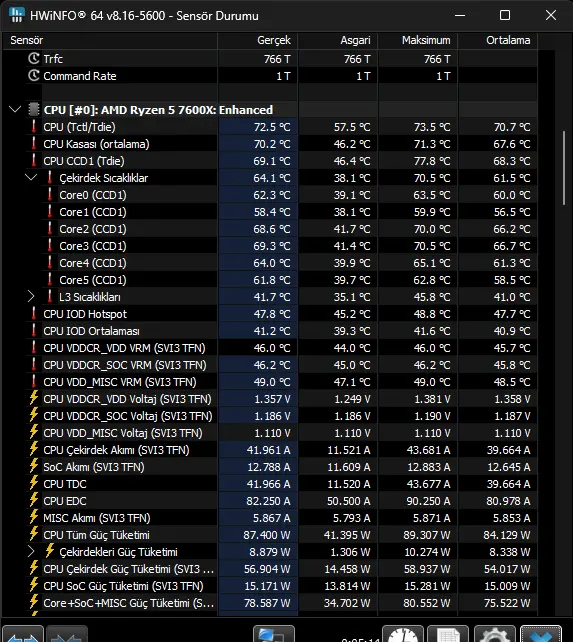Click the lightning icon of CPU EDC

pos(34,501)
